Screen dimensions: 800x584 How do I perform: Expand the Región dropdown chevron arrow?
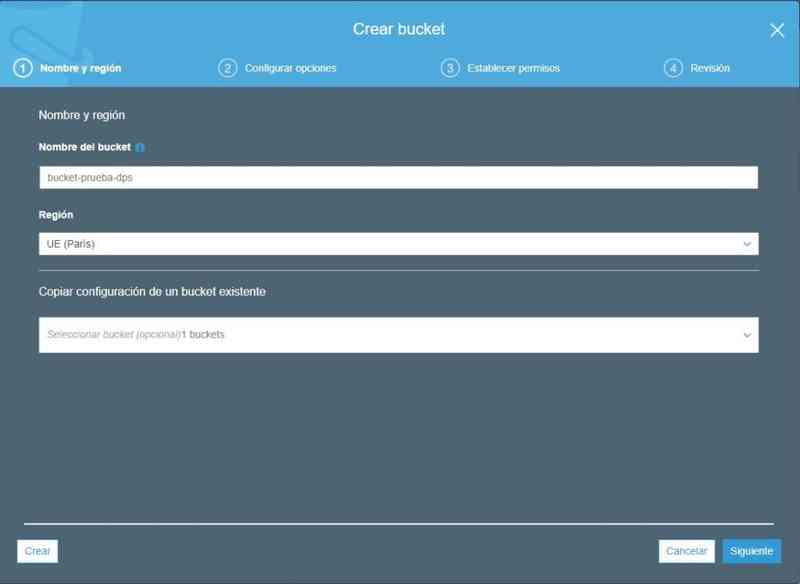point(747,244)
